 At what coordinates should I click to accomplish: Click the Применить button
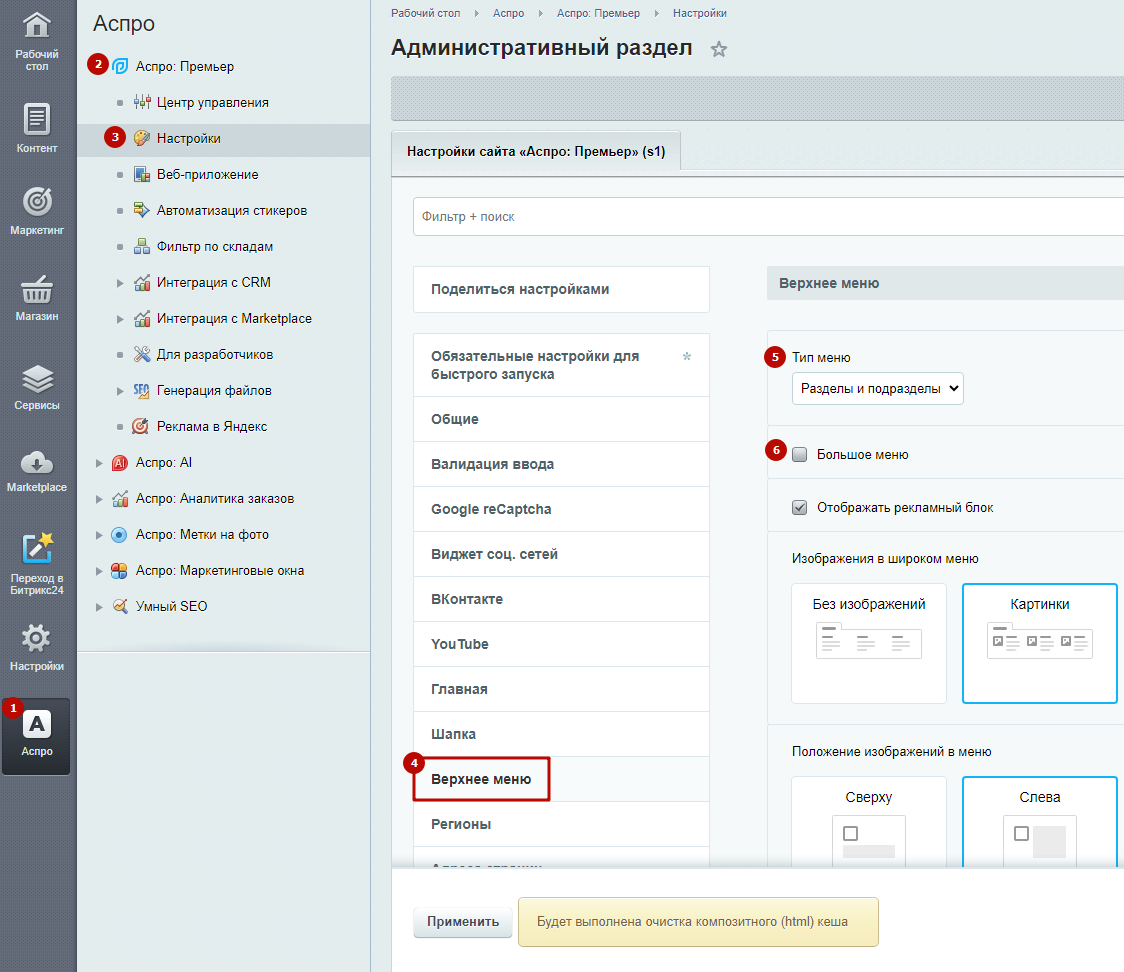[462, 922]
